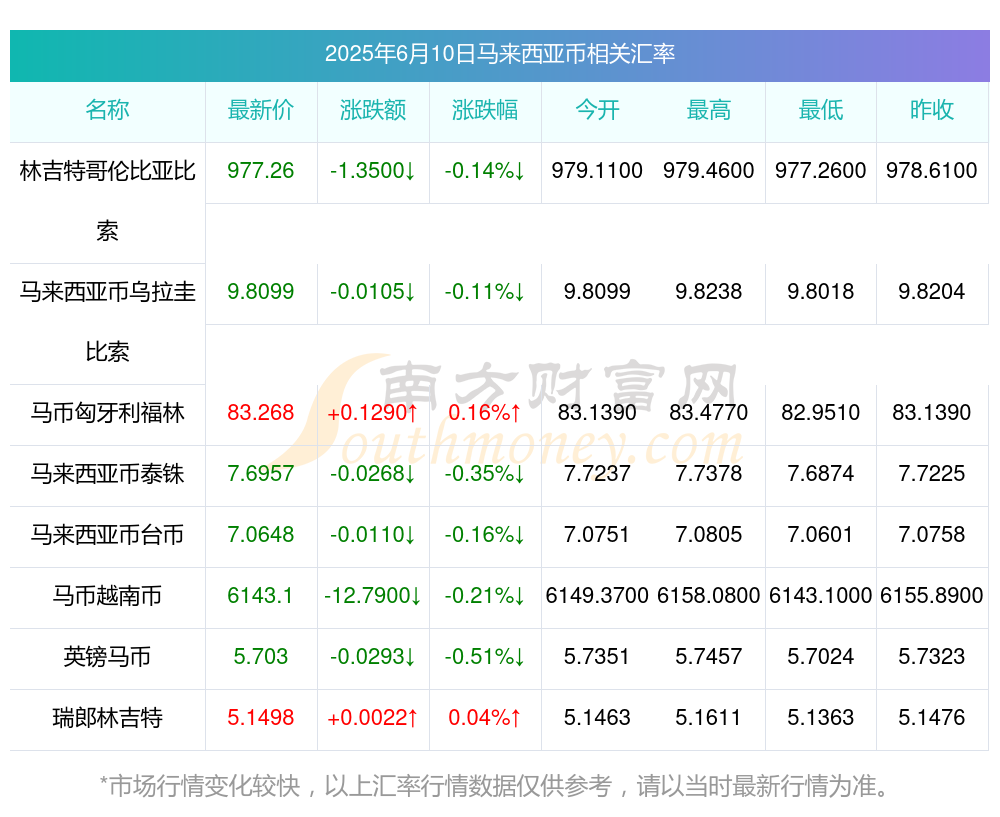The height and width of the screenshot is (817, 1000).
Task: Click low value 977.2600
Action: 820,171
